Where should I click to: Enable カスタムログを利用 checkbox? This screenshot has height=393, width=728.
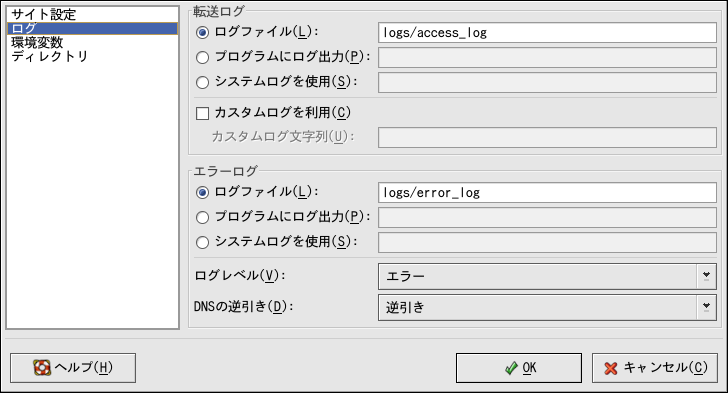click(202, 113)
